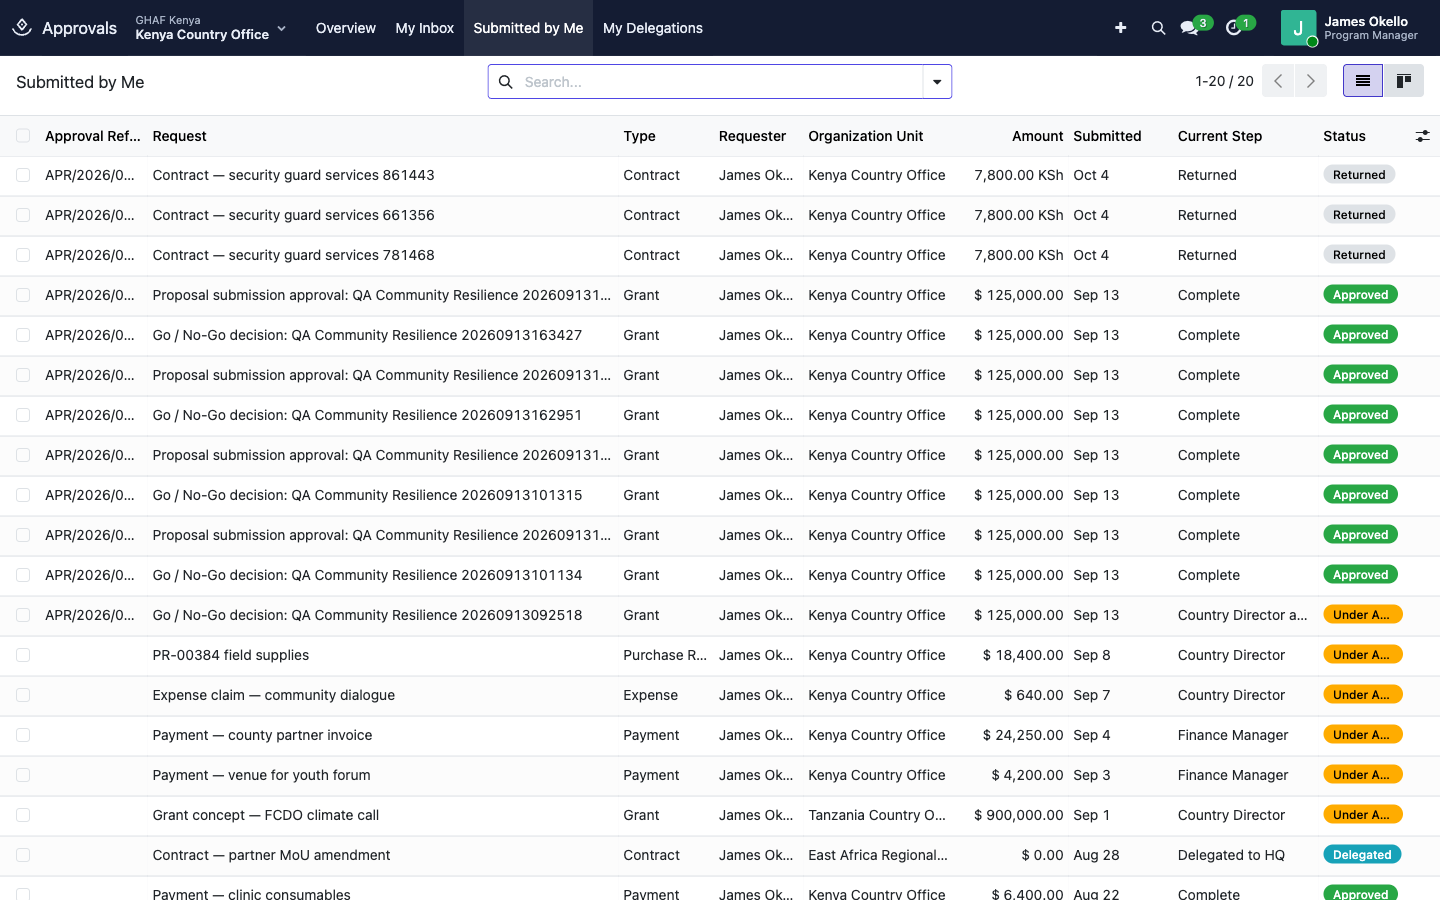Open My Delegations

click(653, 28)
